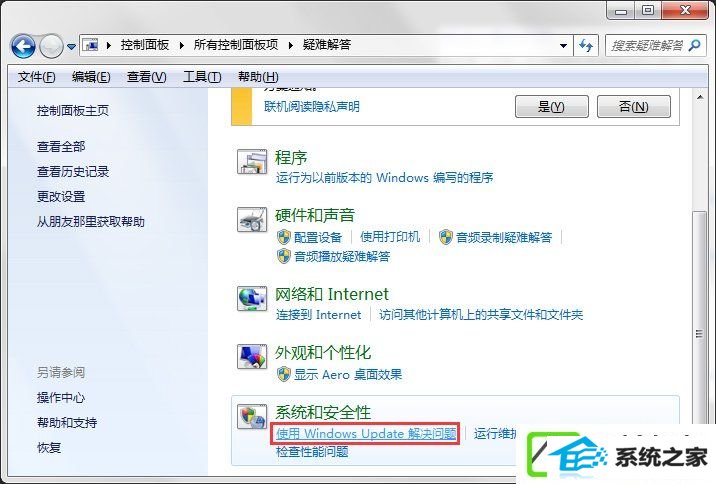Image resolution: width=716 pixels, height=484 pixels.
Task: Open 使用 Windows Update 解决问题 link
Action: pyautogui.click(x=366, y=433)
